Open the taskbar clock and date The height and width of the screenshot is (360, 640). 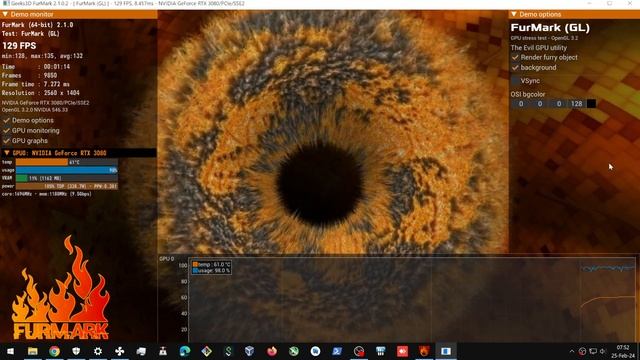[x=623, y=351]
